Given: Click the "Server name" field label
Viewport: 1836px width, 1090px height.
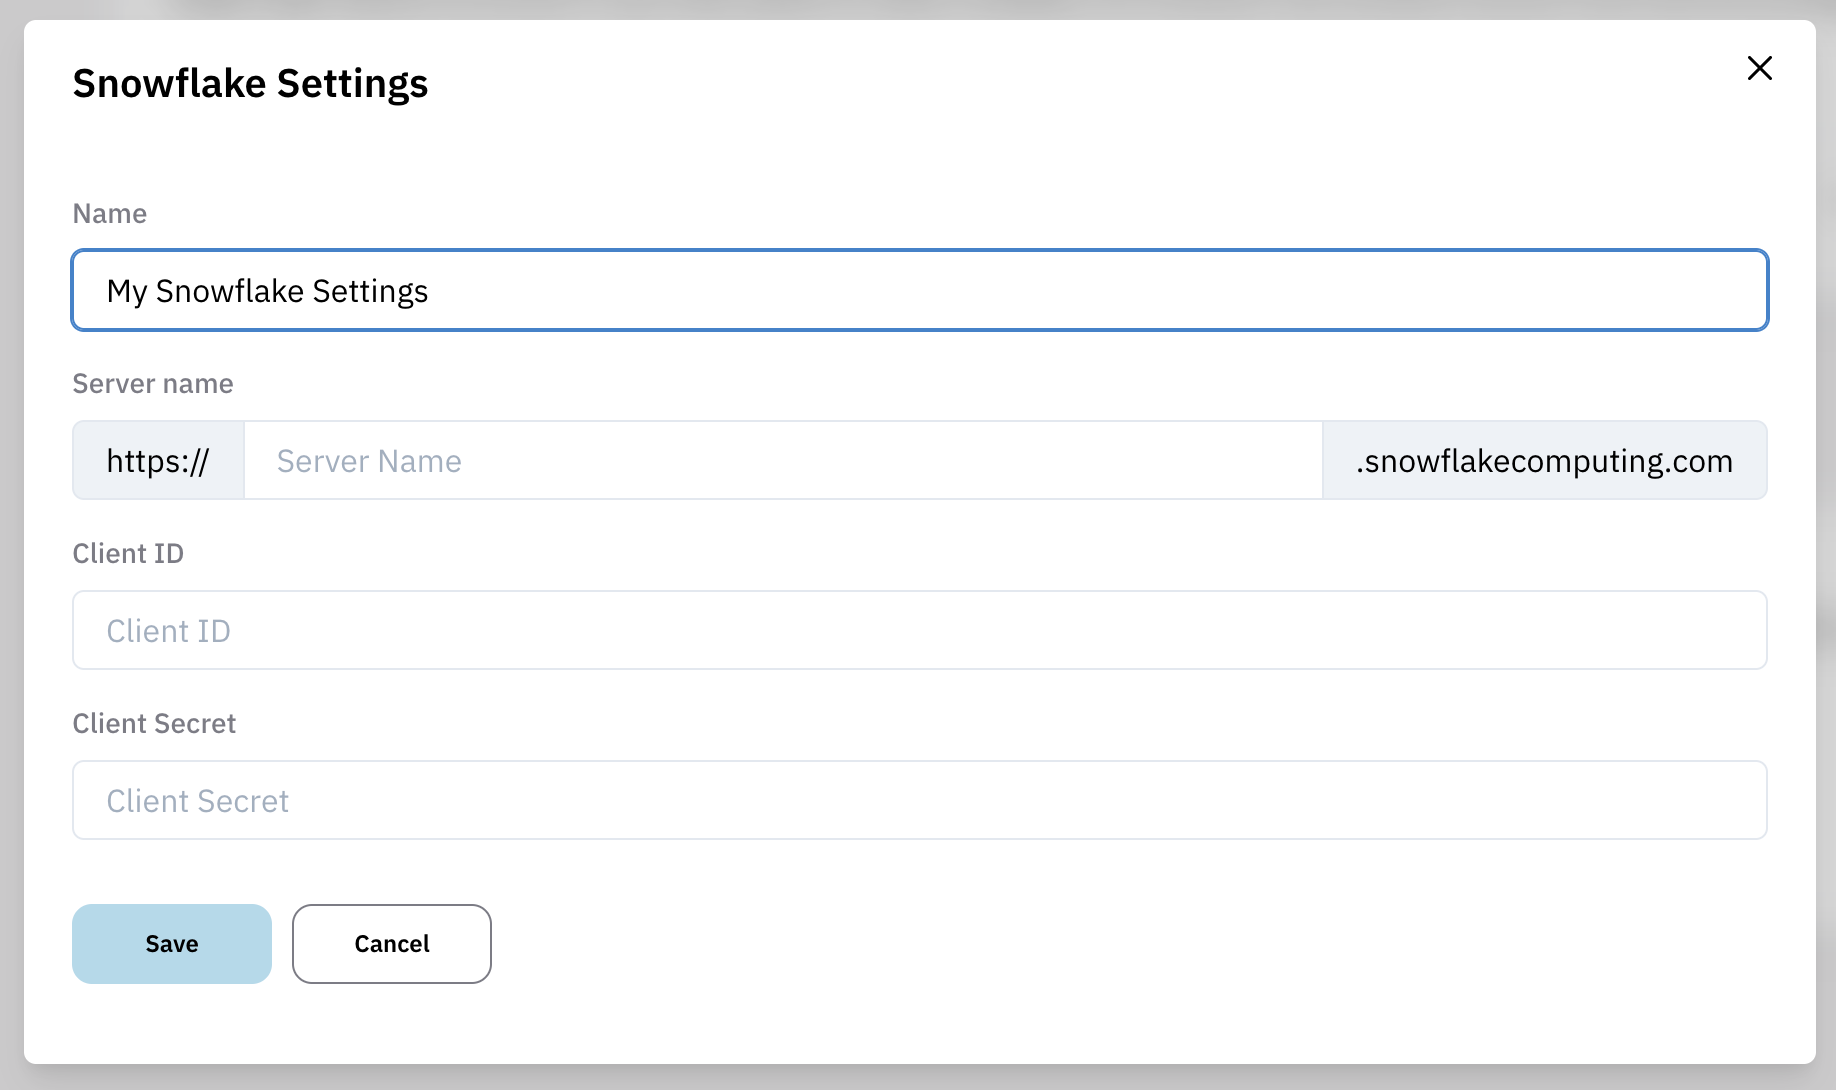Looking at the screenshot, I should 153,384.
